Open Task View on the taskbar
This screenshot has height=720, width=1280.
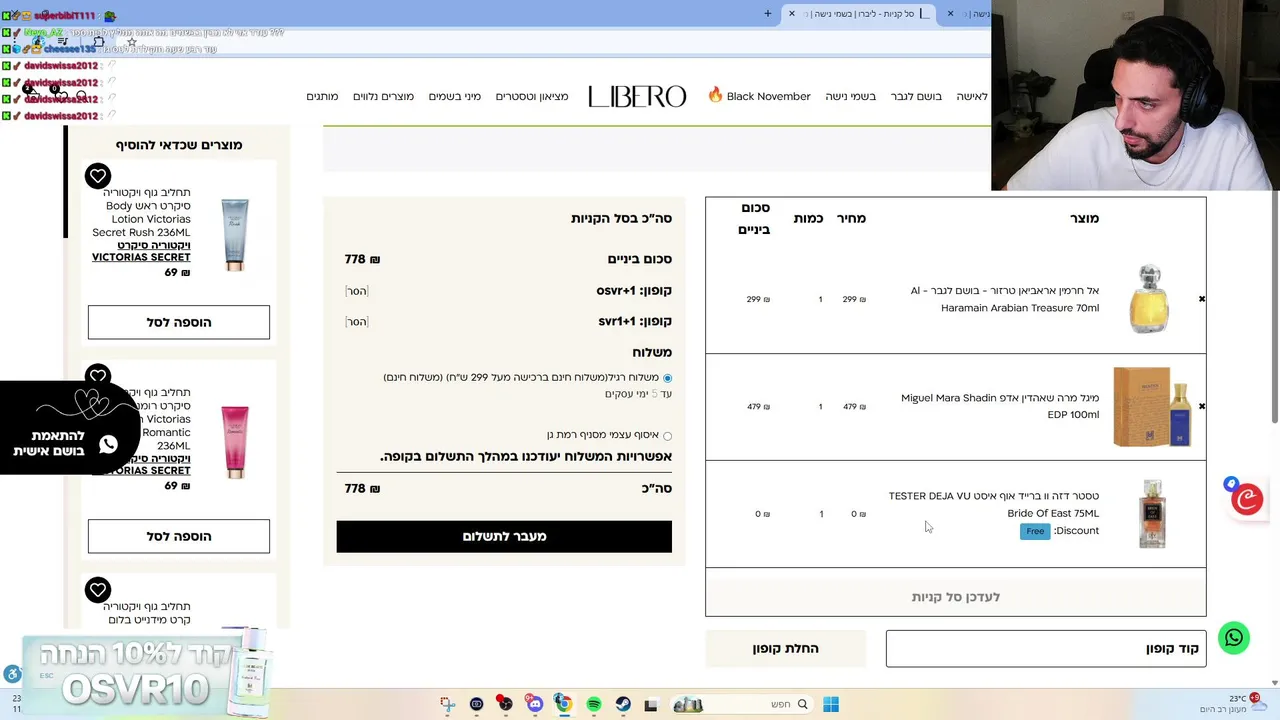[651, 704]
